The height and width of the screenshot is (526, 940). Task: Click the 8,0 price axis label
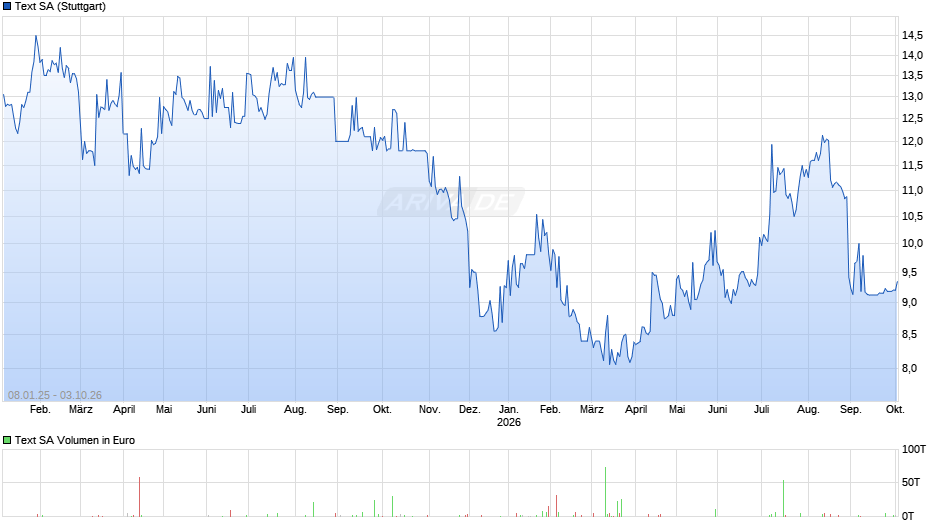click(x=909, y=368)
